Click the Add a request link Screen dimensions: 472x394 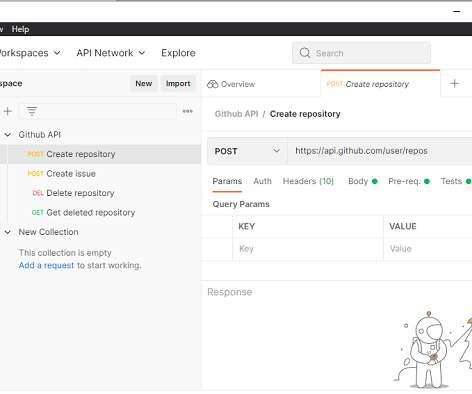pyautogui.click(x=46, y=265)
